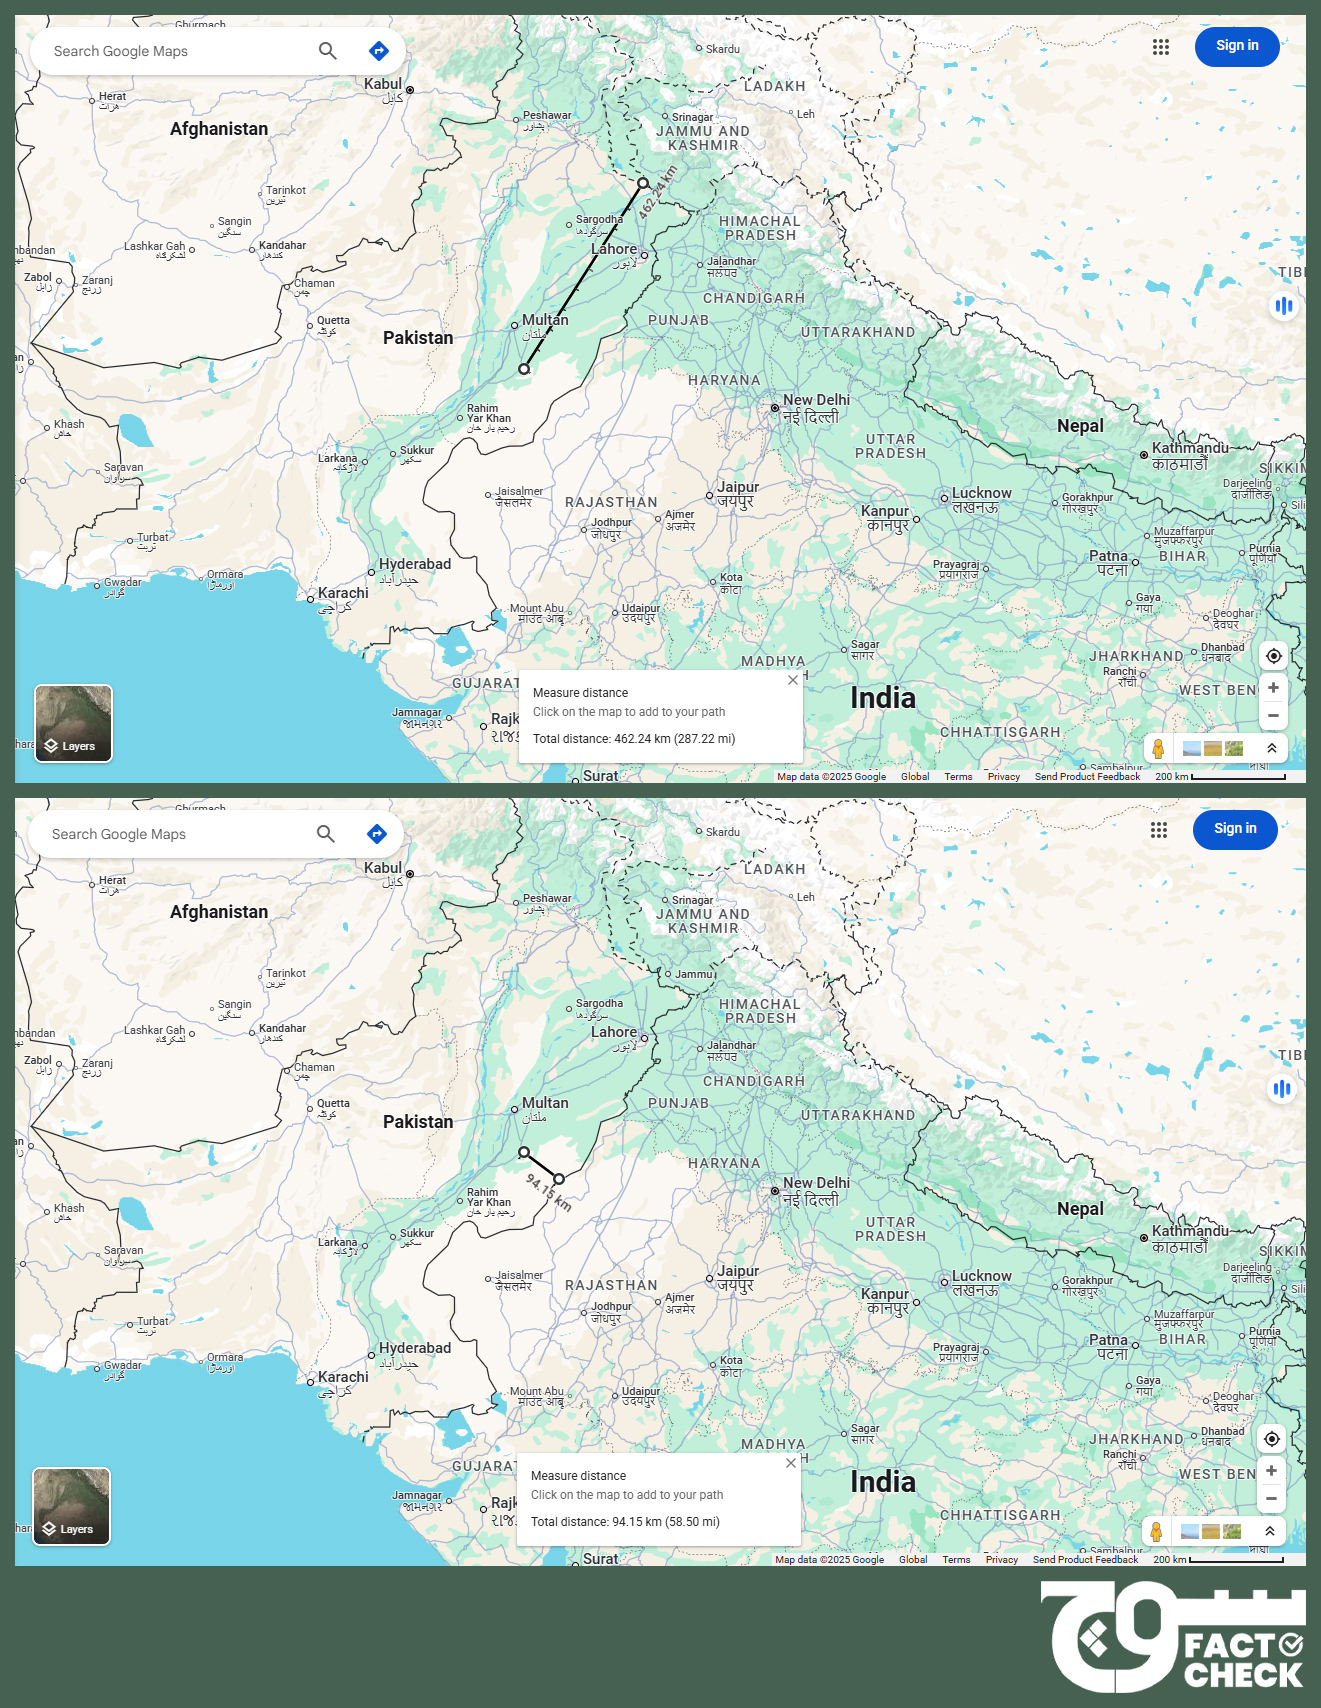Screen dimensions: 1321x1708
Task: Click the Jammu city label in the 94.15 km map
Action: [694, 974]
